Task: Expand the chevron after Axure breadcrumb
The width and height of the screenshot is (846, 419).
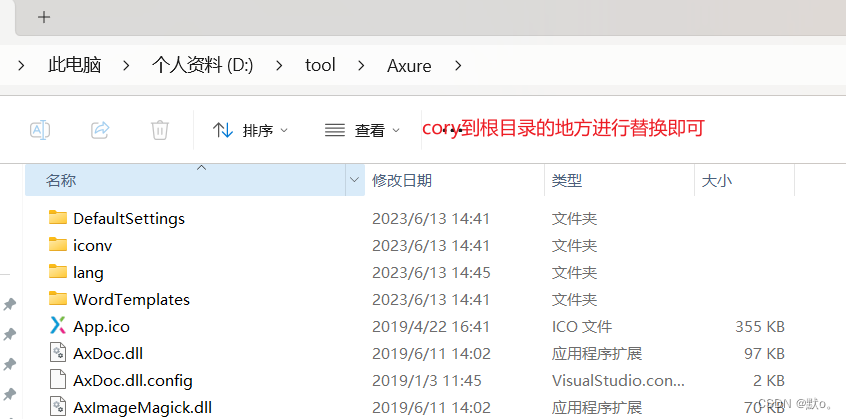Action: (x=458, y=65)
